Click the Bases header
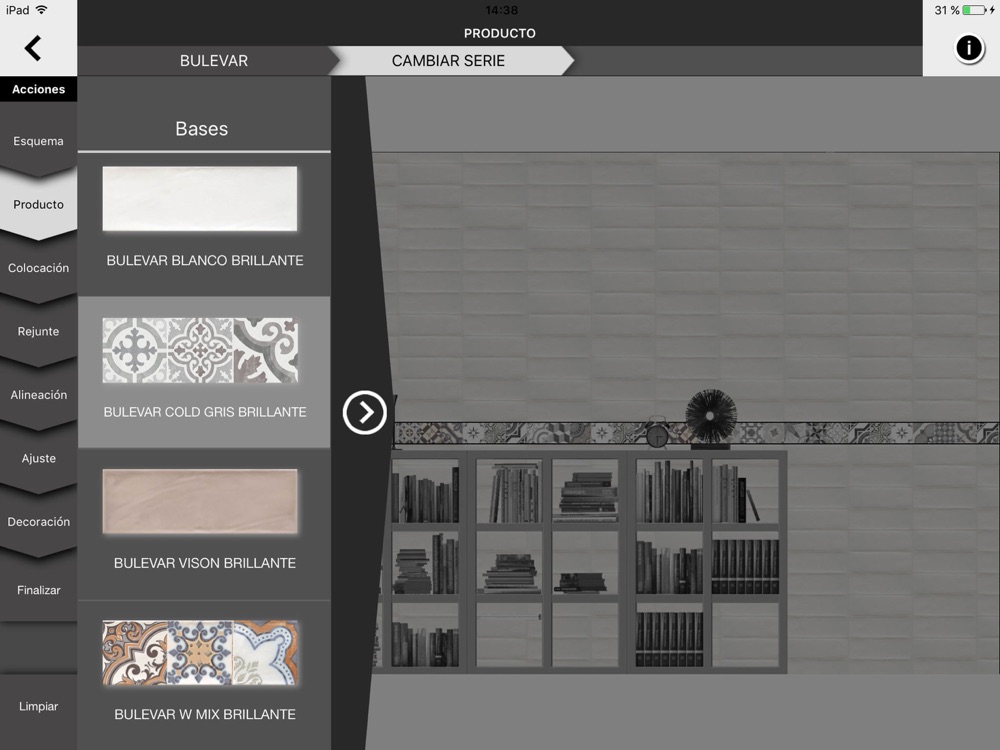1000x750 pixels. [x=202, y=129]
